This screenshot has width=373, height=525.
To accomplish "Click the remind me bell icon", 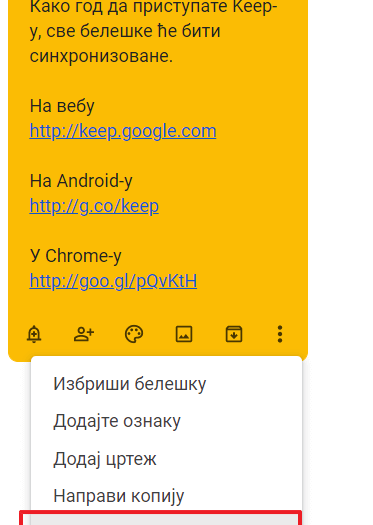I will (x=34, y=334).
